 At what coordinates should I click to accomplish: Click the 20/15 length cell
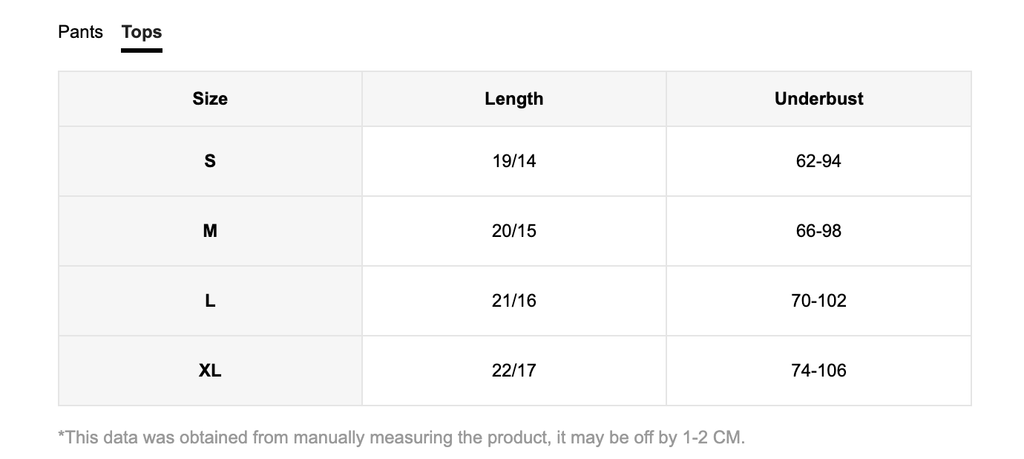(514, 231)
